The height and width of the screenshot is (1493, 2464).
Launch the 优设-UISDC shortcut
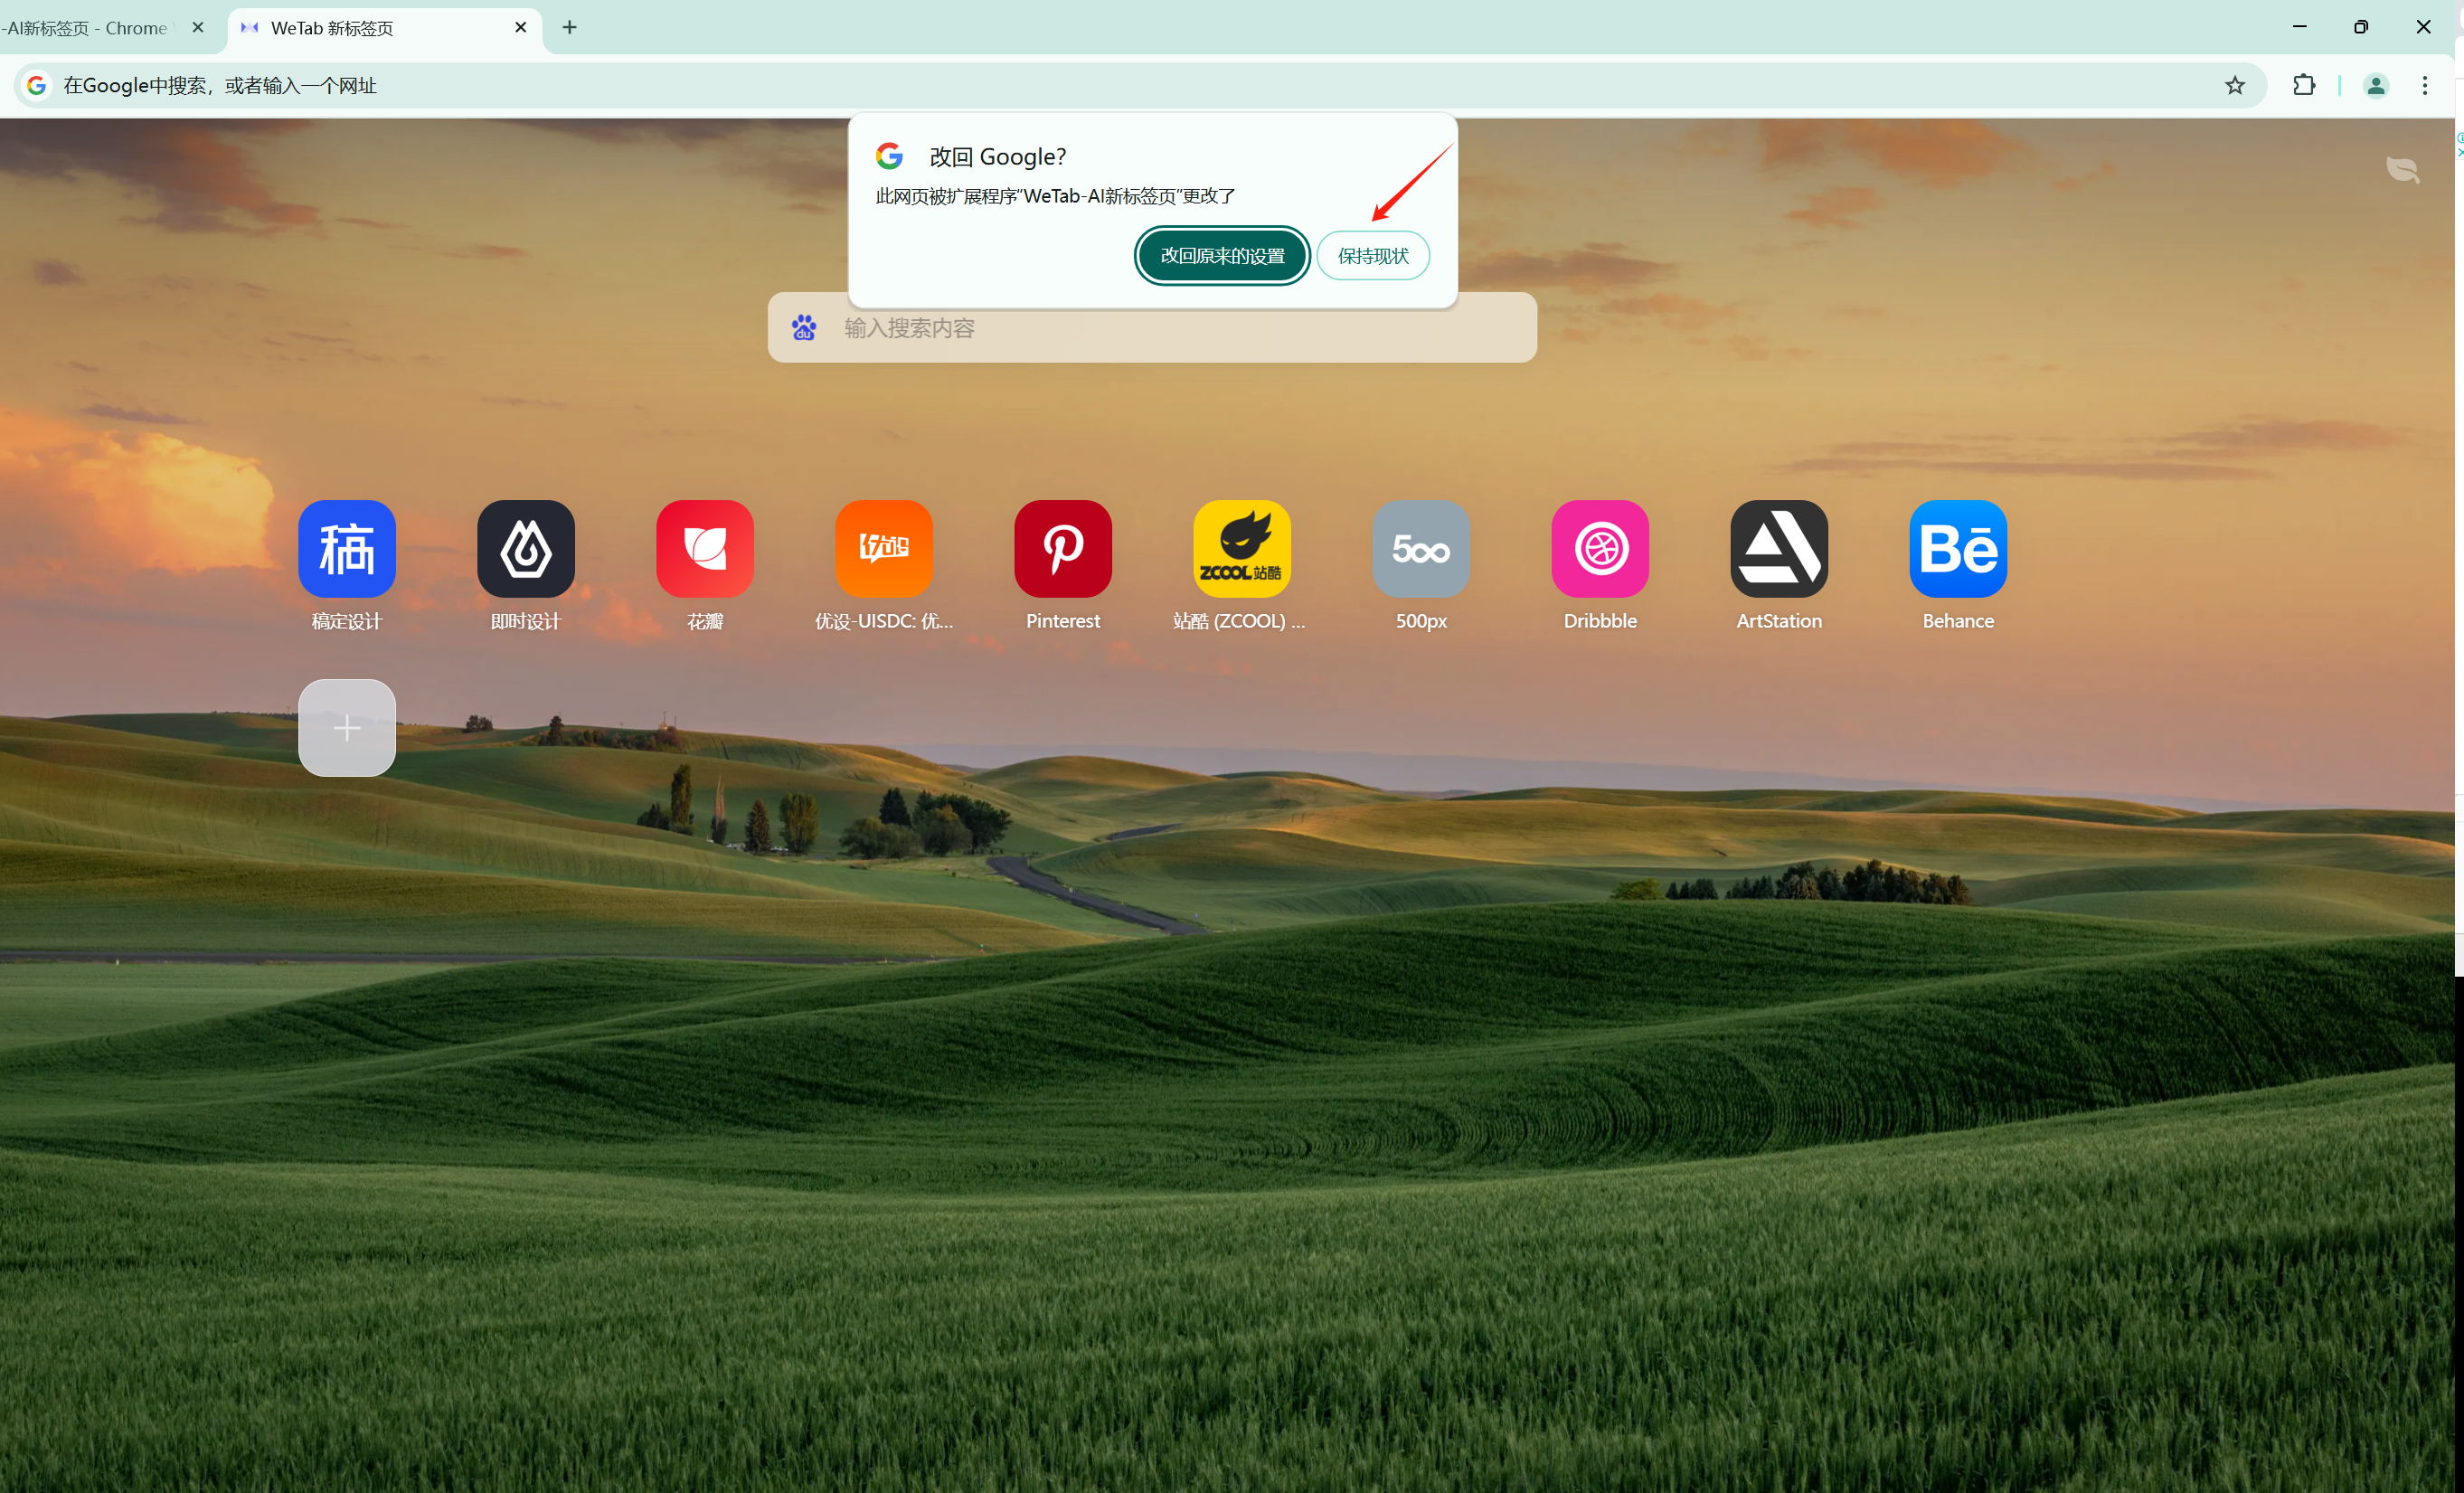tap(883, 548)
